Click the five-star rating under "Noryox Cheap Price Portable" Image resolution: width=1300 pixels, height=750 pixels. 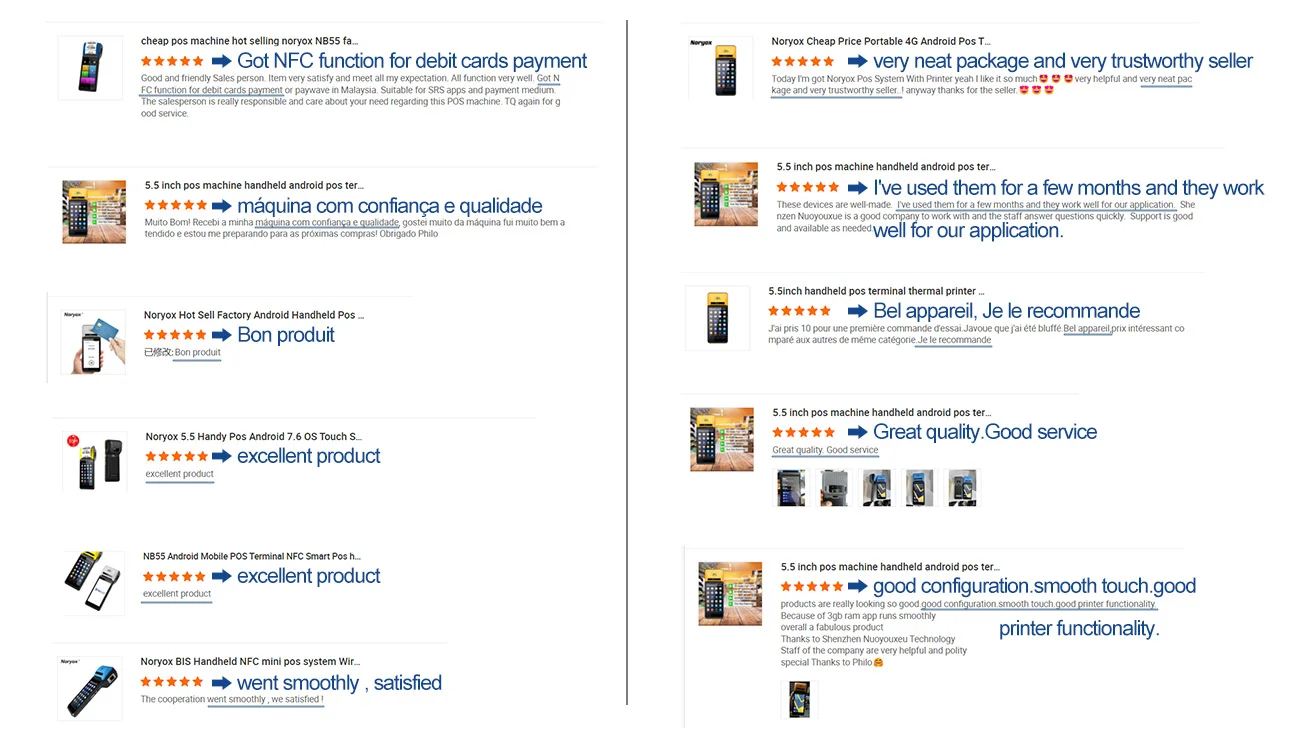click(802, 61)
